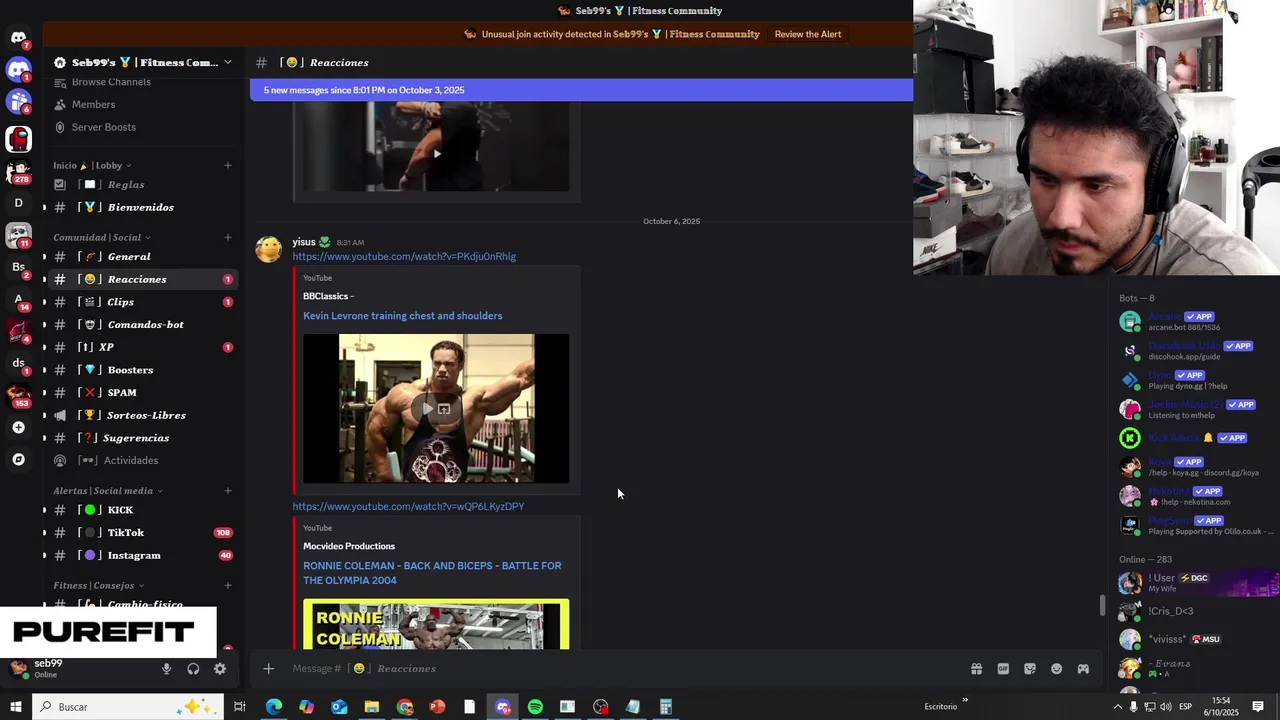Expand threads arrow beside Bienvenidos channel
The height and width of the screenshot is (720, 1280).
44,207
